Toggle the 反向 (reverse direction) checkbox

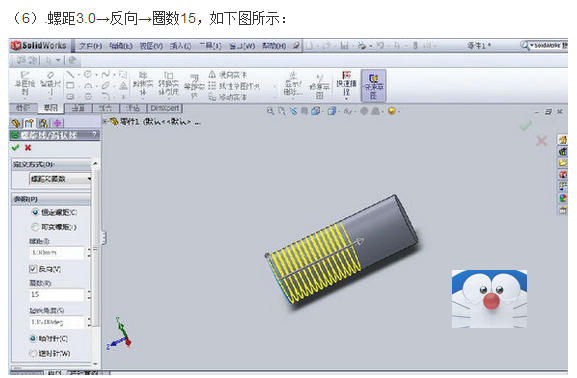33,269
